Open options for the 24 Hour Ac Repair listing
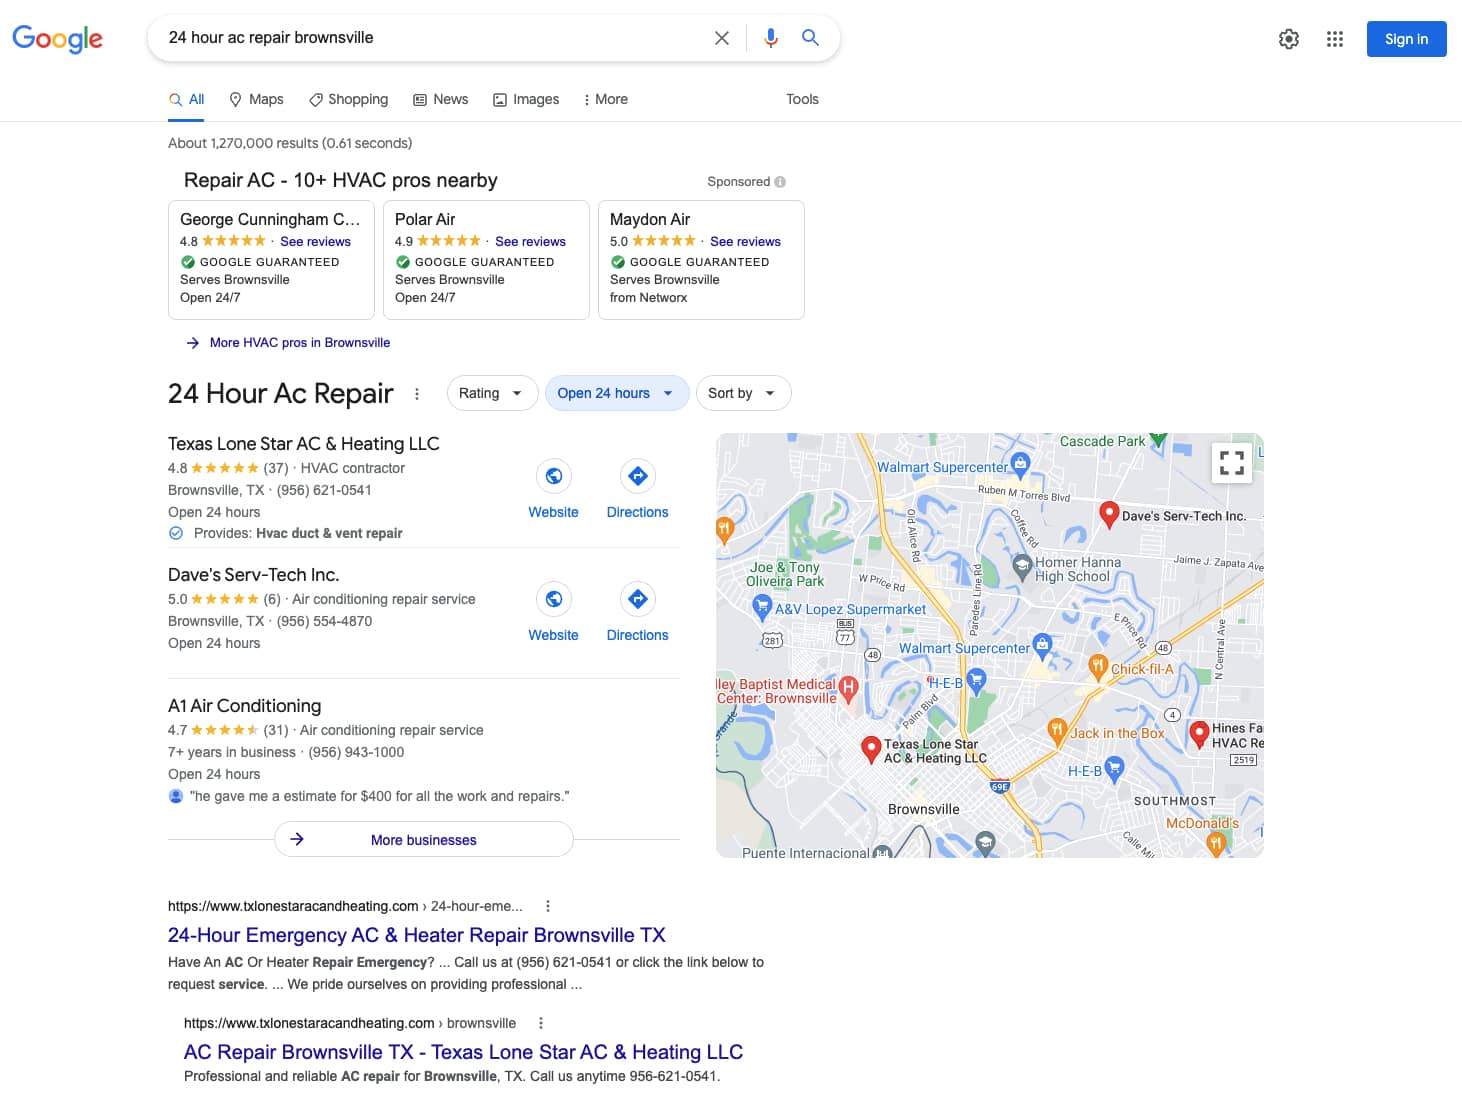 pyautogui.click(x=417, y=394)
